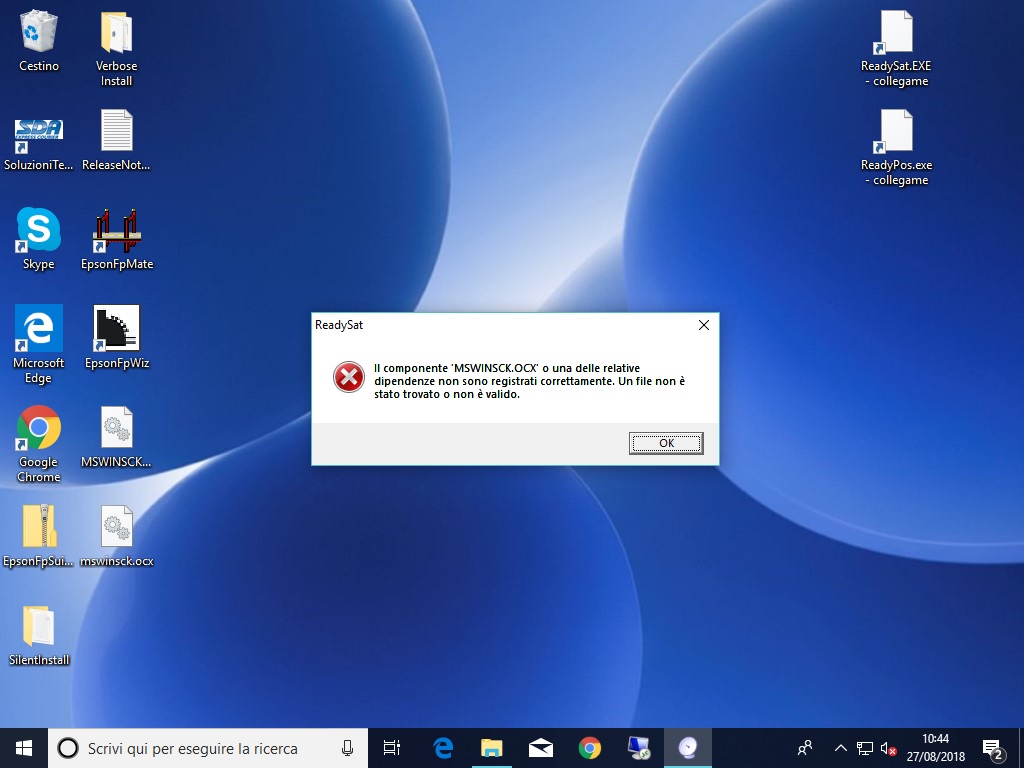Select the EpsonFpSui... zip archive
The height and width of the screenshot is (768, 1024).
(x=39, y=536)
